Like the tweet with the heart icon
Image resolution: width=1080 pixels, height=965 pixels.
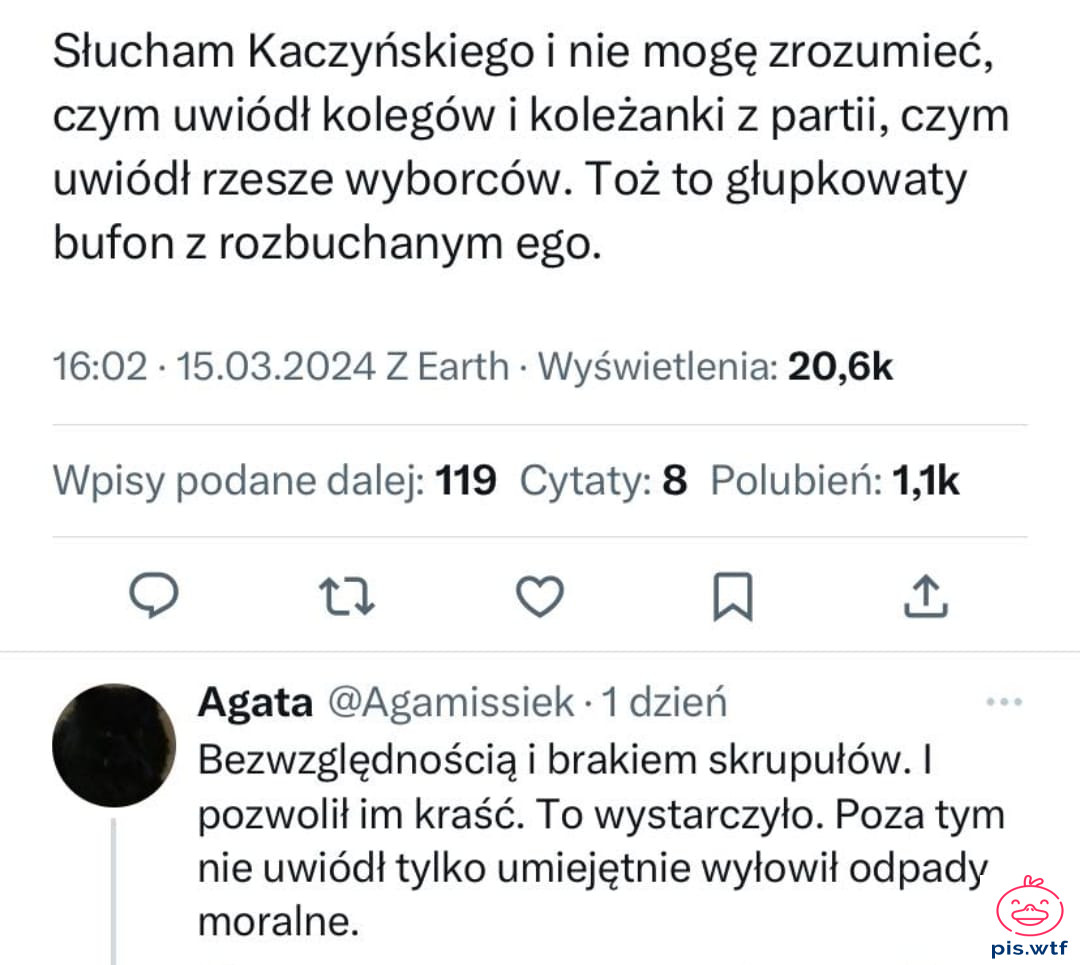(x=540, y=596)
